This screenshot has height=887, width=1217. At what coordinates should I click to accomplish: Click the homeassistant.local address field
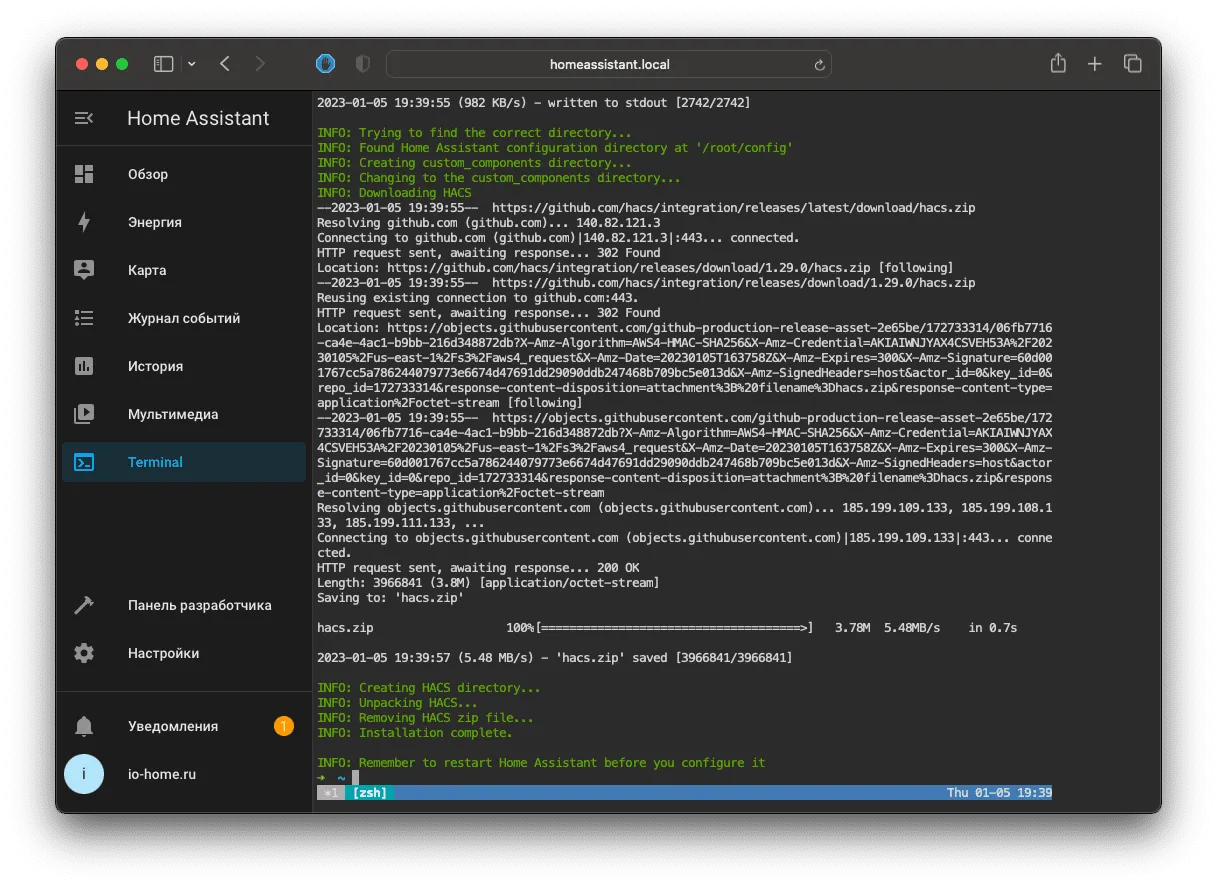(x=609, y=64)
